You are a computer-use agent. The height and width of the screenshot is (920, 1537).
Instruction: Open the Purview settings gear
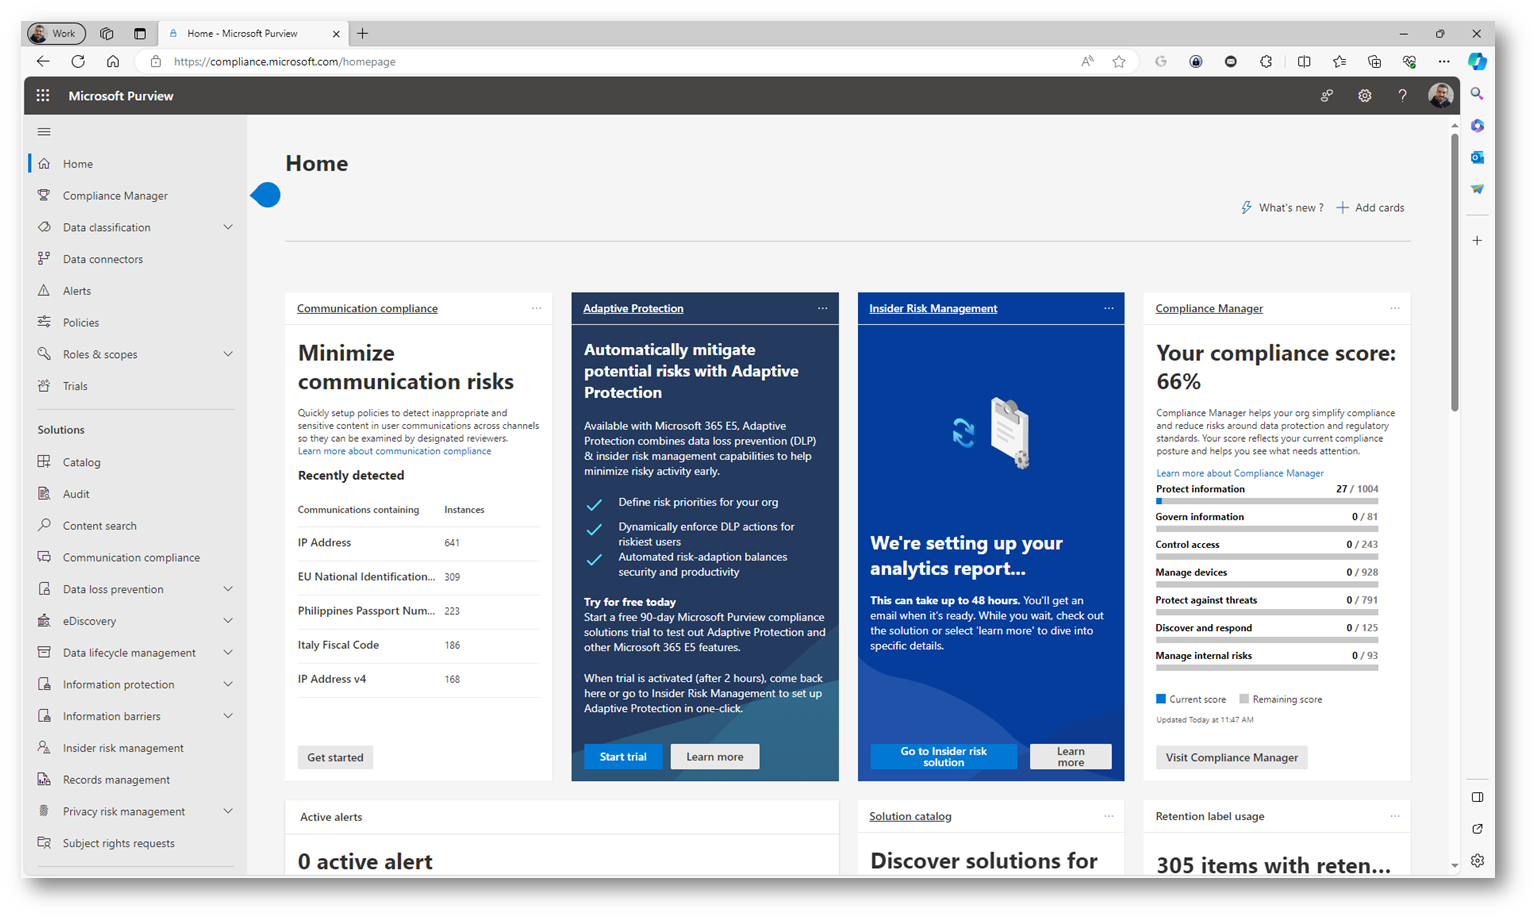click(1364, 96)
